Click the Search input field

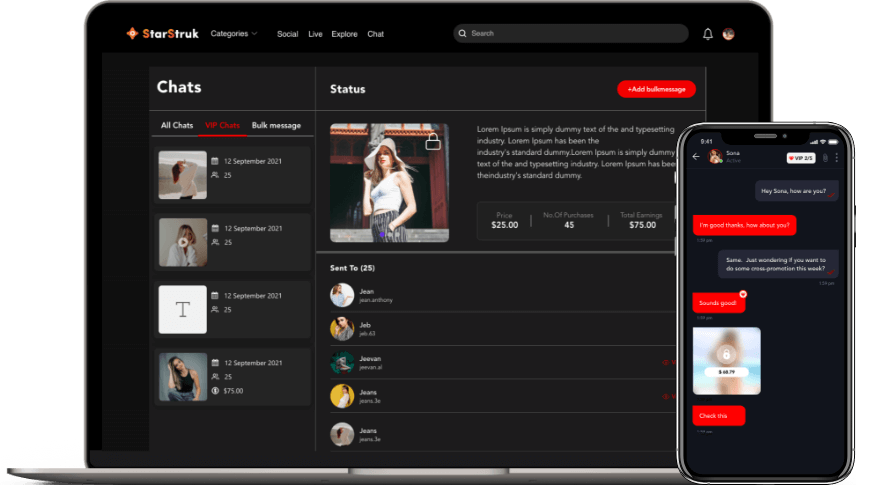coord(571,33)
